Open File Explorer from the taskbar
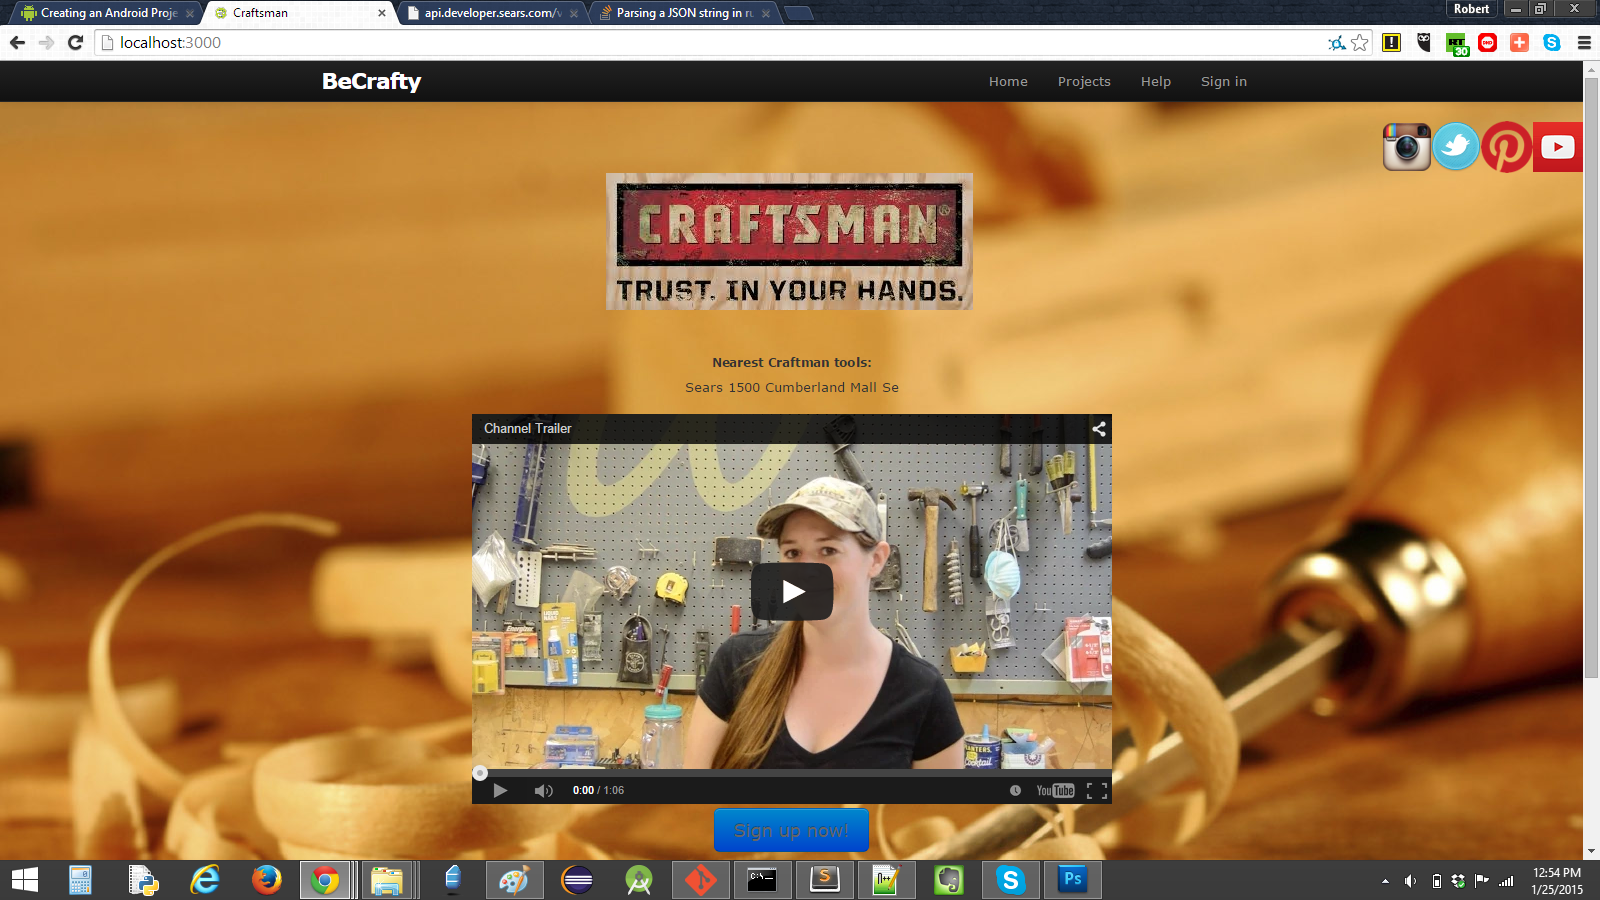Viewport: 1600px width, 900px height. click(x=387, y=880)
